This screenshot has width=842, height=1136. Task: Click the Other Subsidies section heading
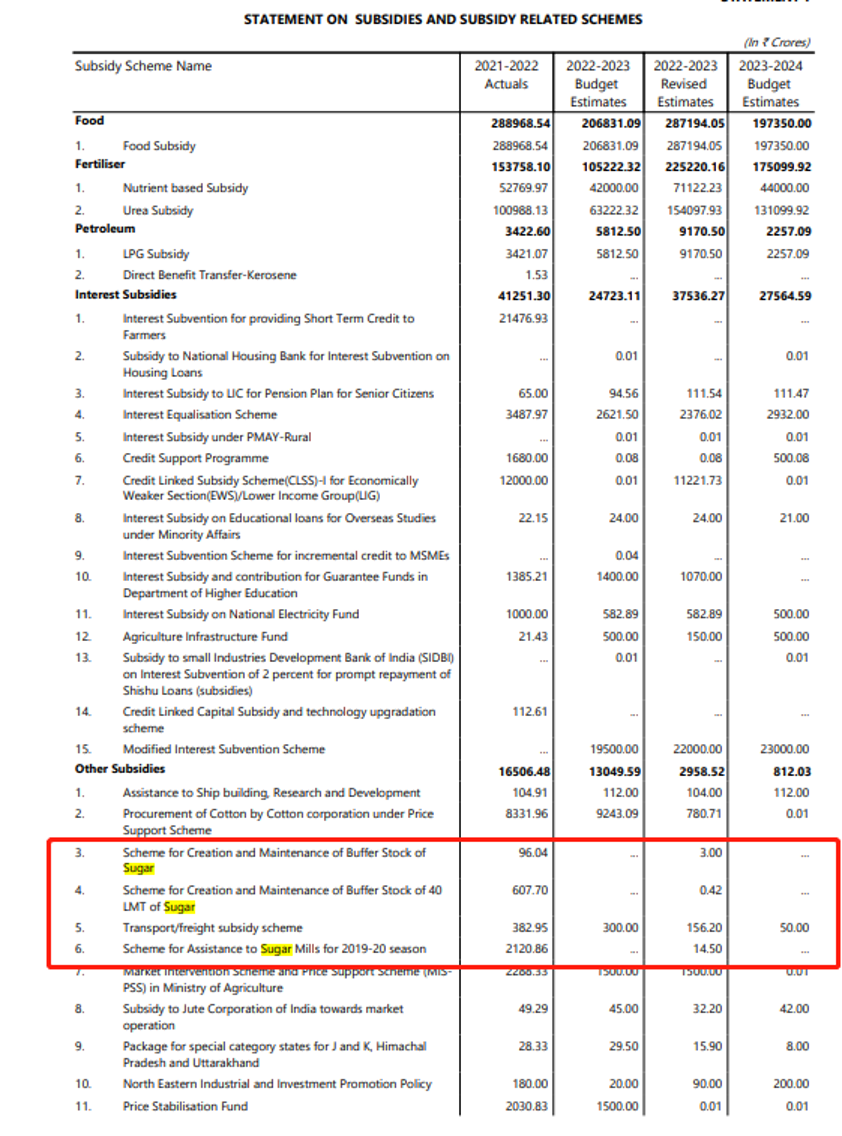120,769
